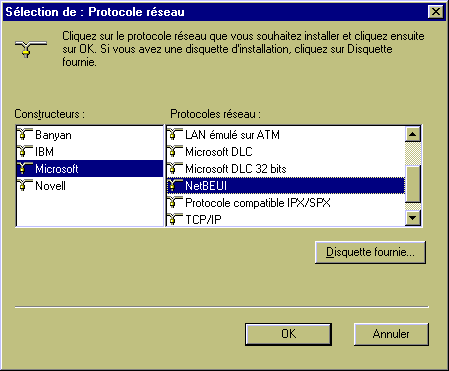This screenshot has height=371, width=449.
Task: Click the icon next to LAN émulé sur ATM
Action: 175,134
